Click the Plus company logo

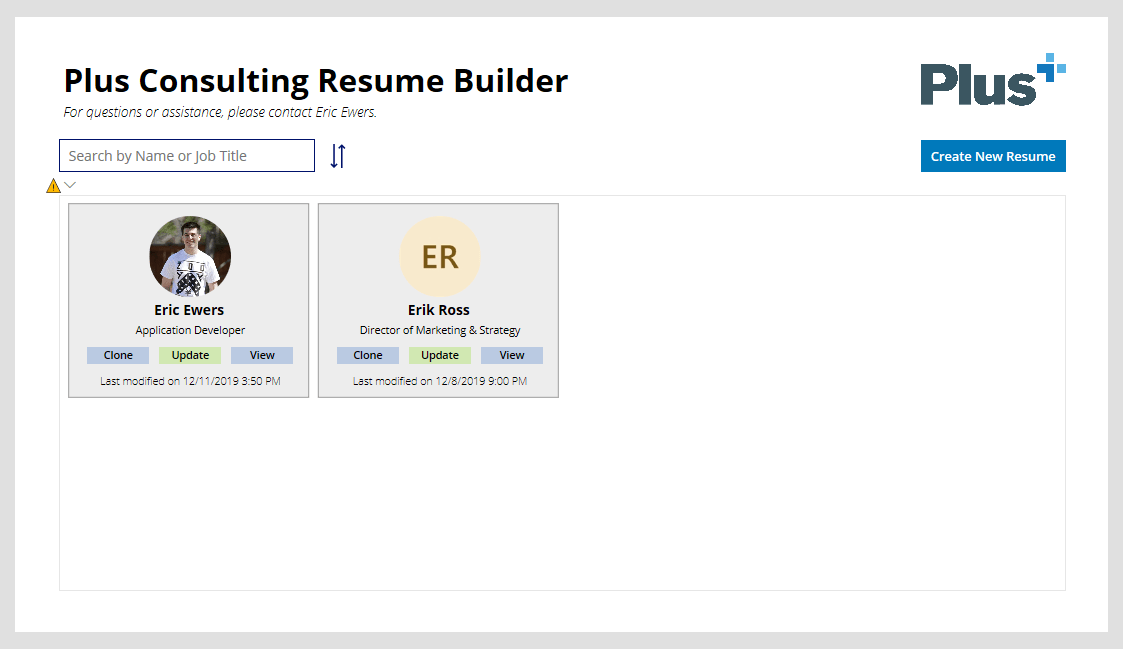coord(992,80)
